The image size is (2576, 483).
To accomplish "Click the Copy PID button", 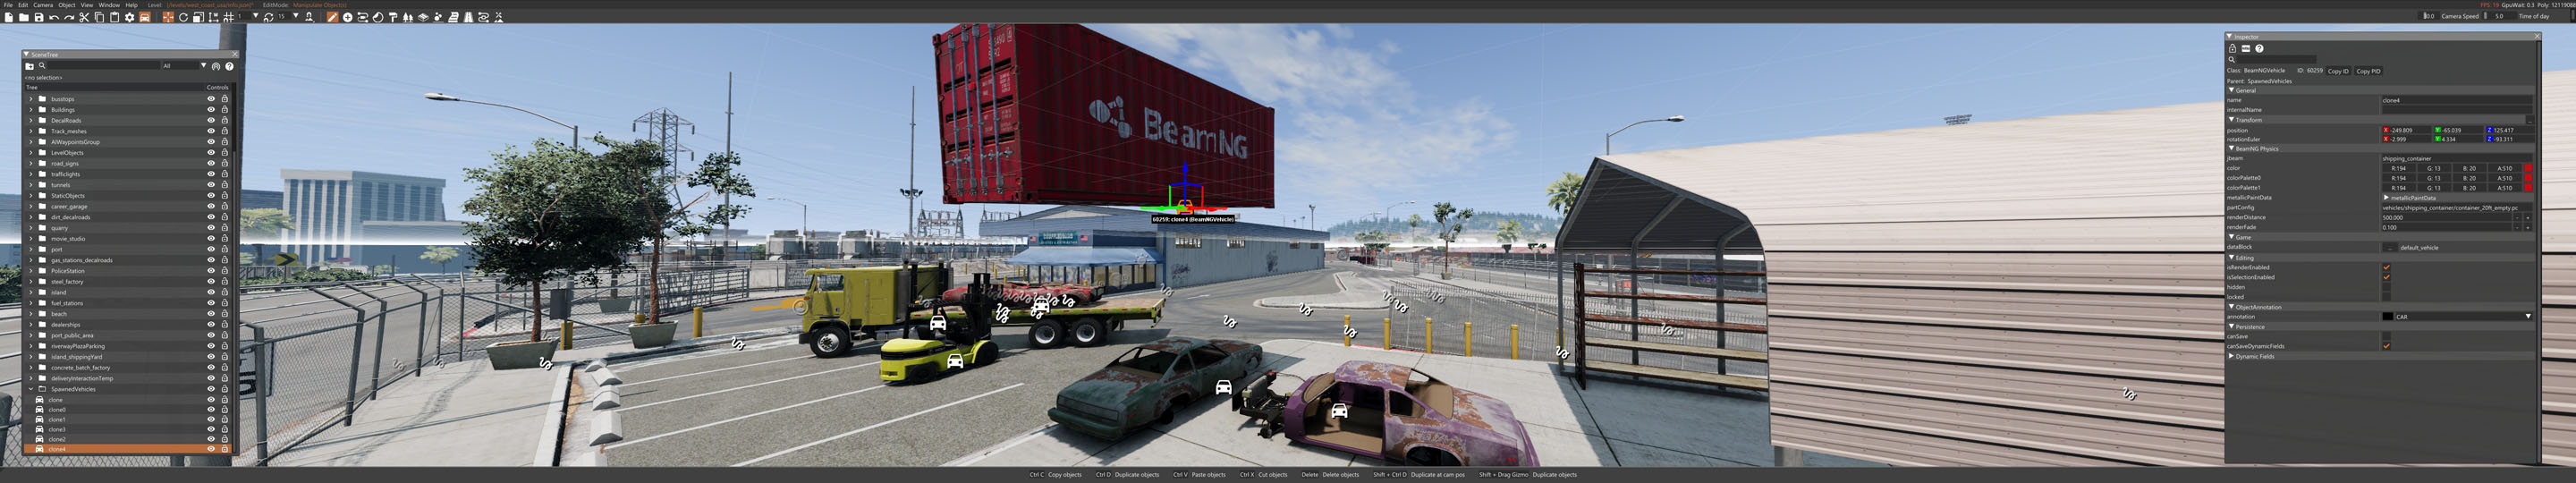I will click(x=2369, y=71).
